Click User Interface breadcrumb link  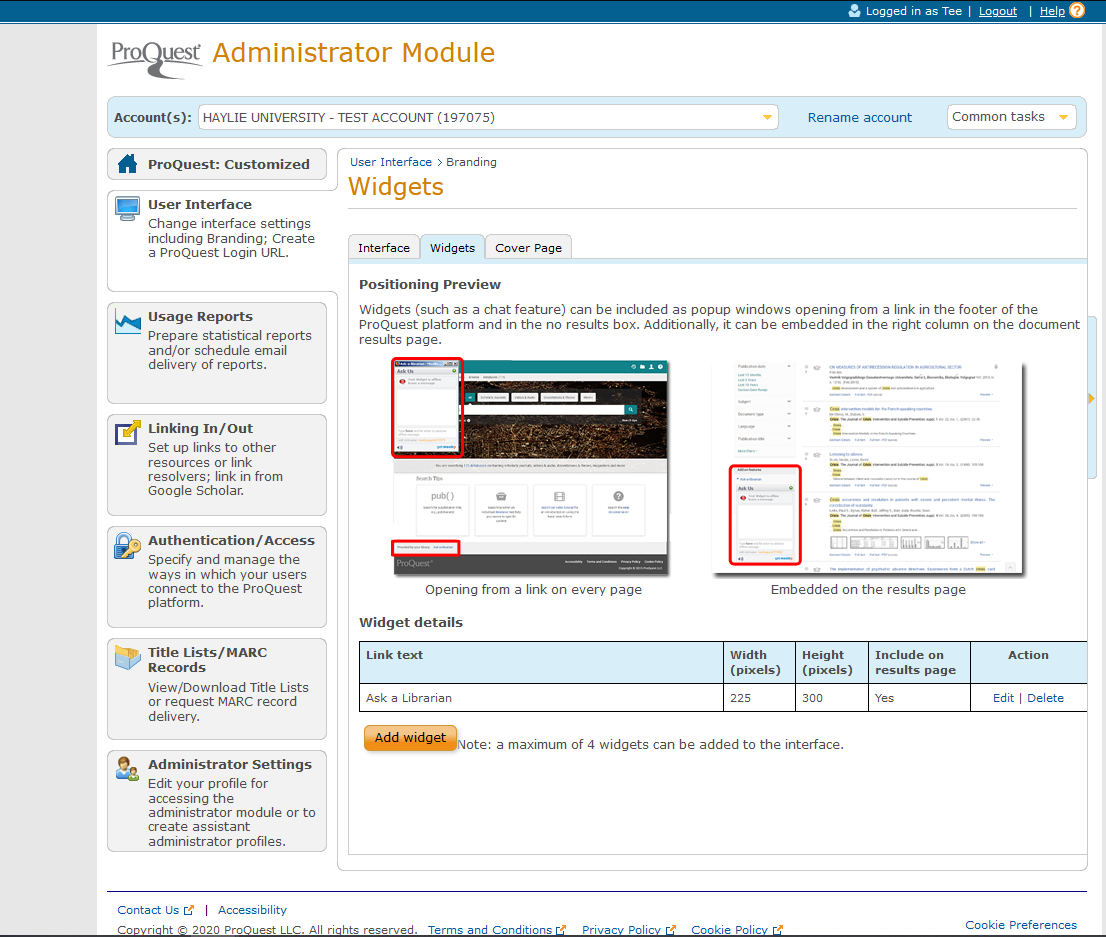coord(391,162)
